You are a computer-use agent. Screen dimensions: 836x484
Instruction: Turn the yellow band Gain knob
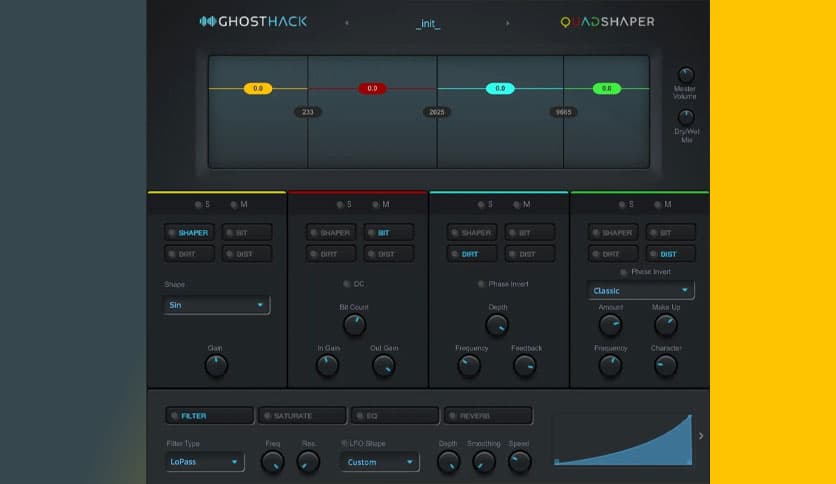click(x=216, y=366)
